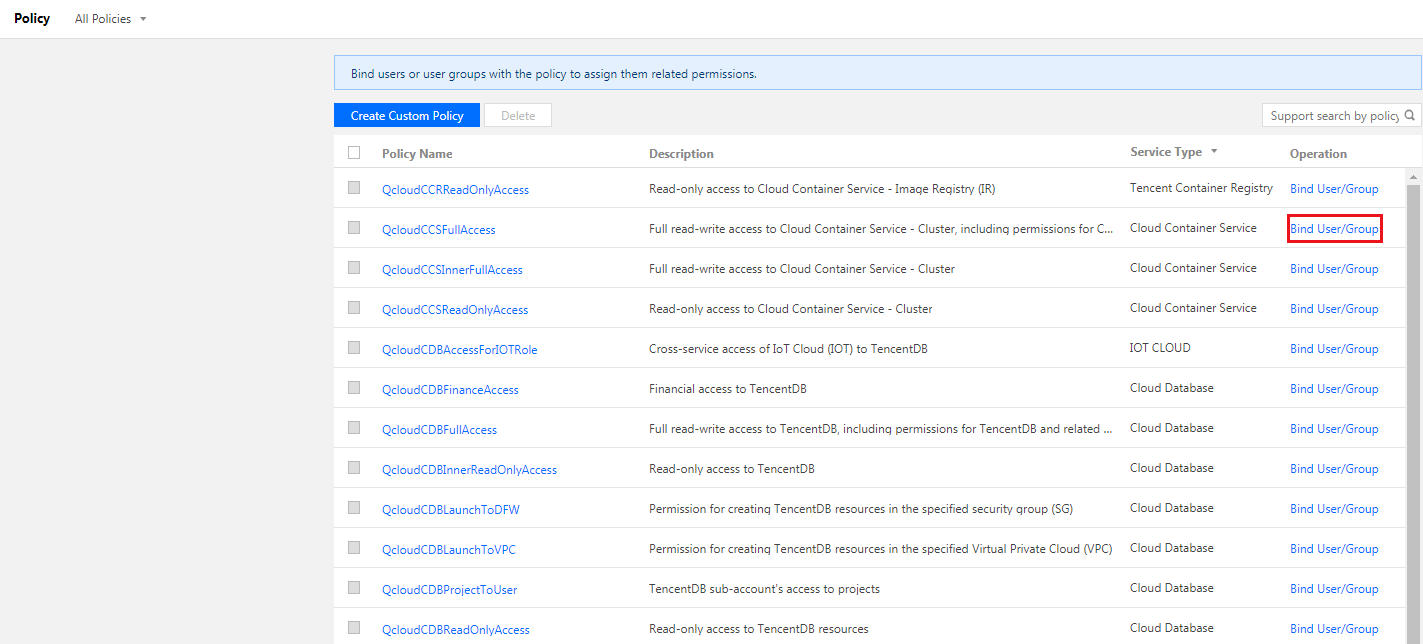The width and height of the screenshot is (1423, 644).
Task: Open the QcloudCDBFinanceAccess policy link
Action: [450, 390]
